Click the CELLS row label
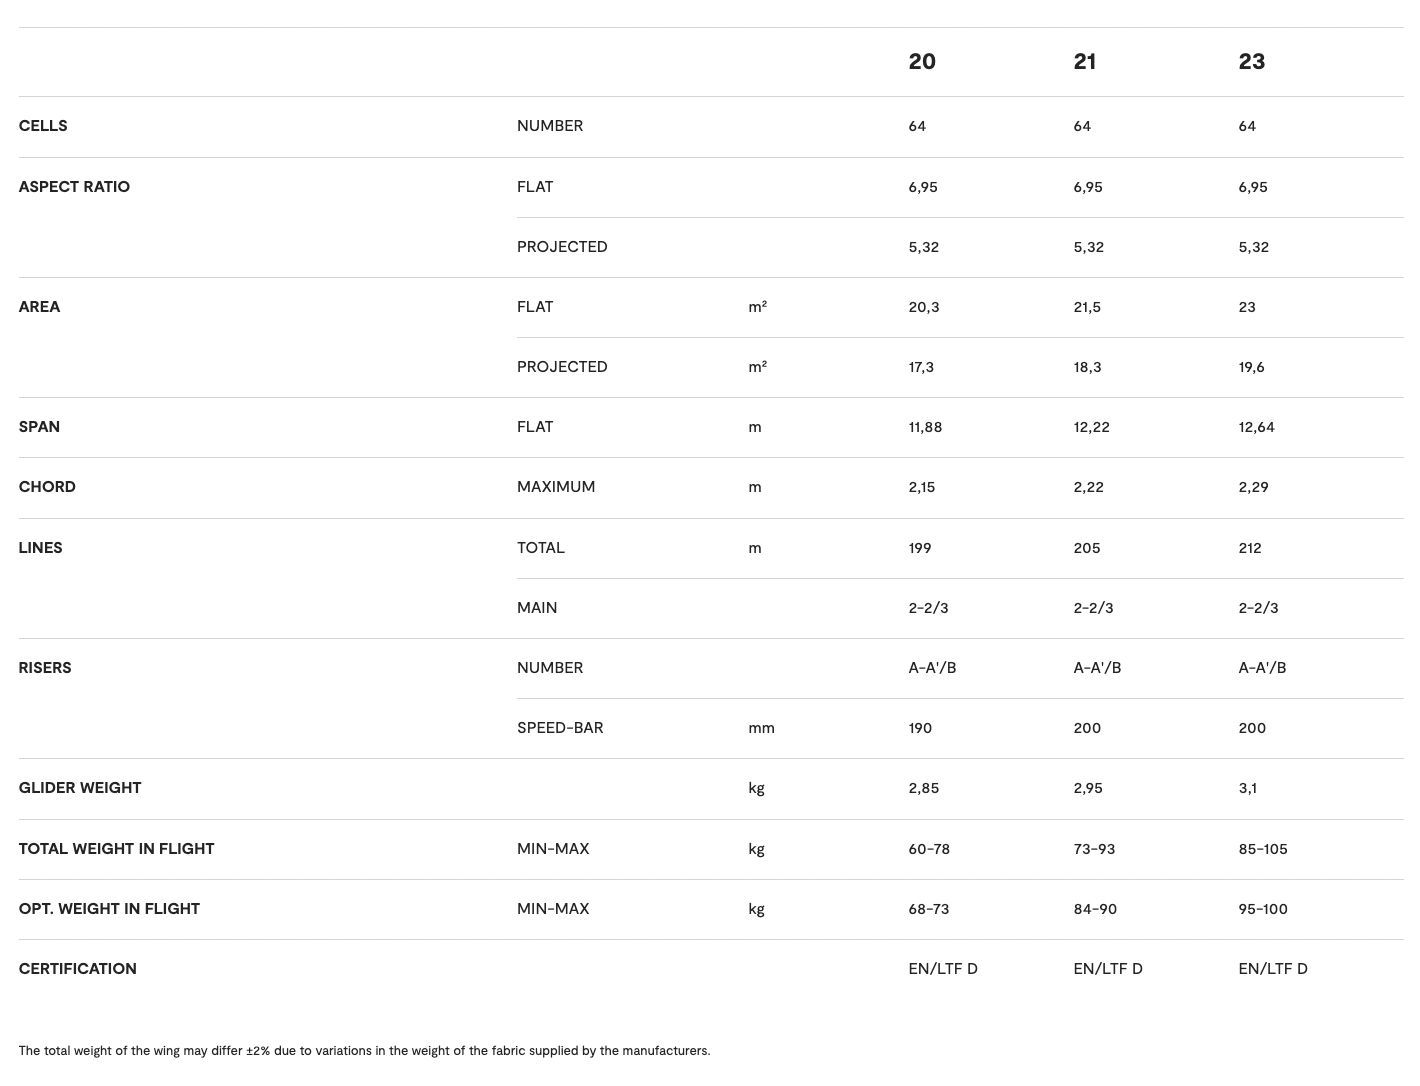The image size is (1420, 1086). tap(43, 126)
